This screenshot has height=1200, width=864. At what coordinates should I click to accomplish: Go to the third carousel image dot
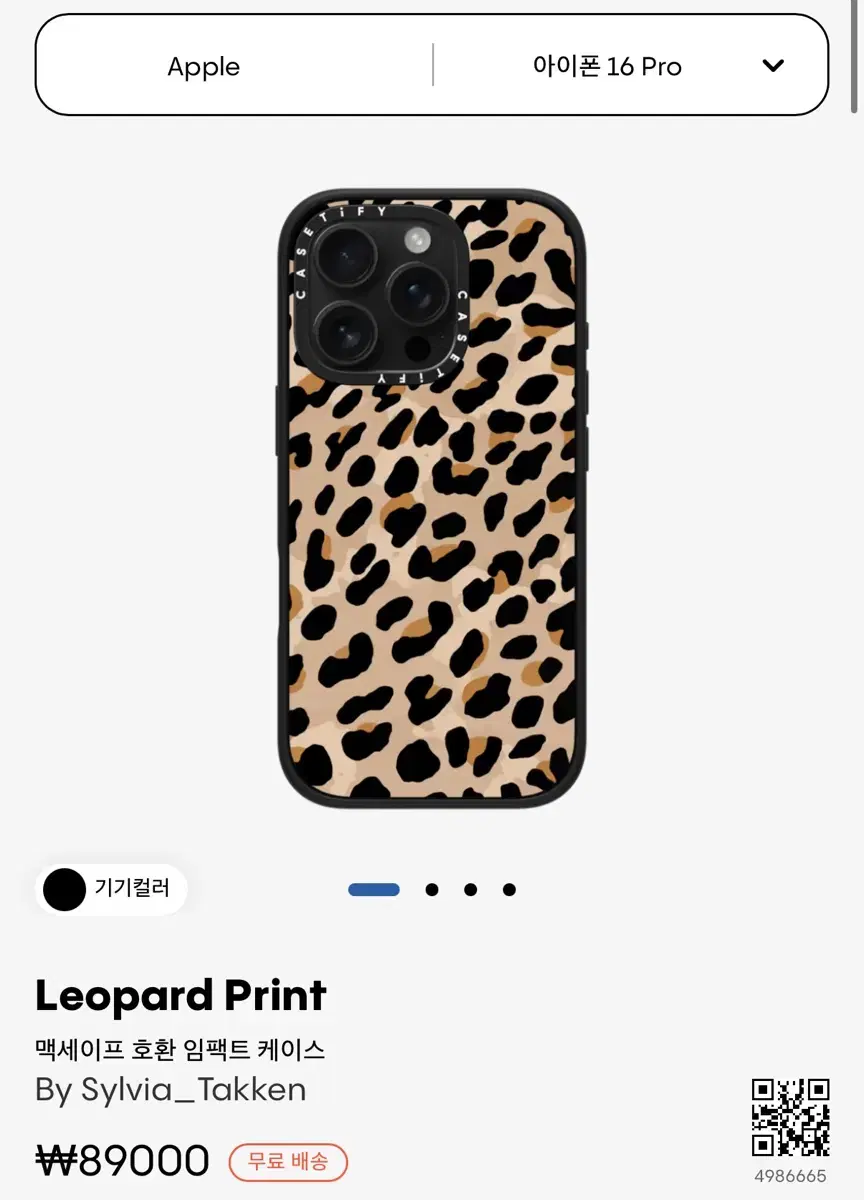(x=471, y=889)
